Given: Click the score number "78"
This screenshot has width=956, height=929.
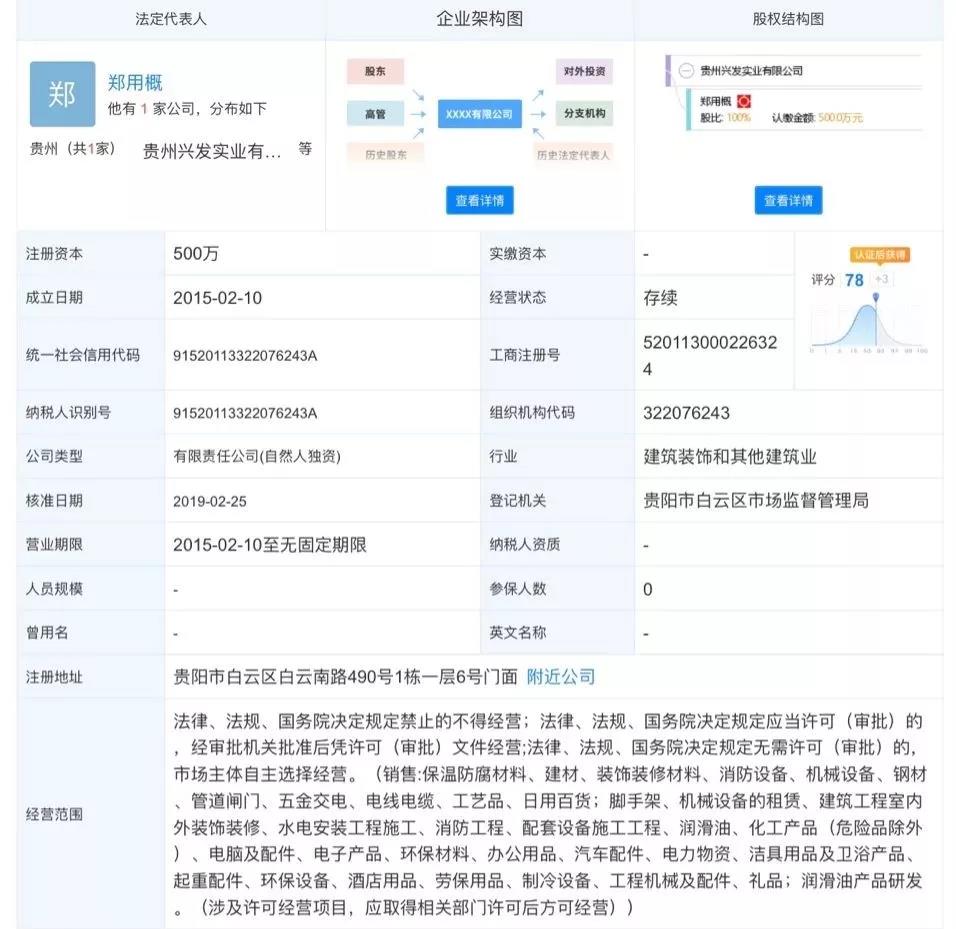Looking at the screenshot, I should point(854,280).
